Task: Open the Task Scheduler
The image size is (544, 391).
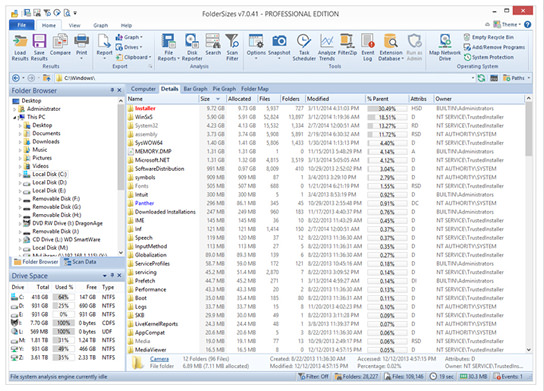Action: [x=304, y=48]
